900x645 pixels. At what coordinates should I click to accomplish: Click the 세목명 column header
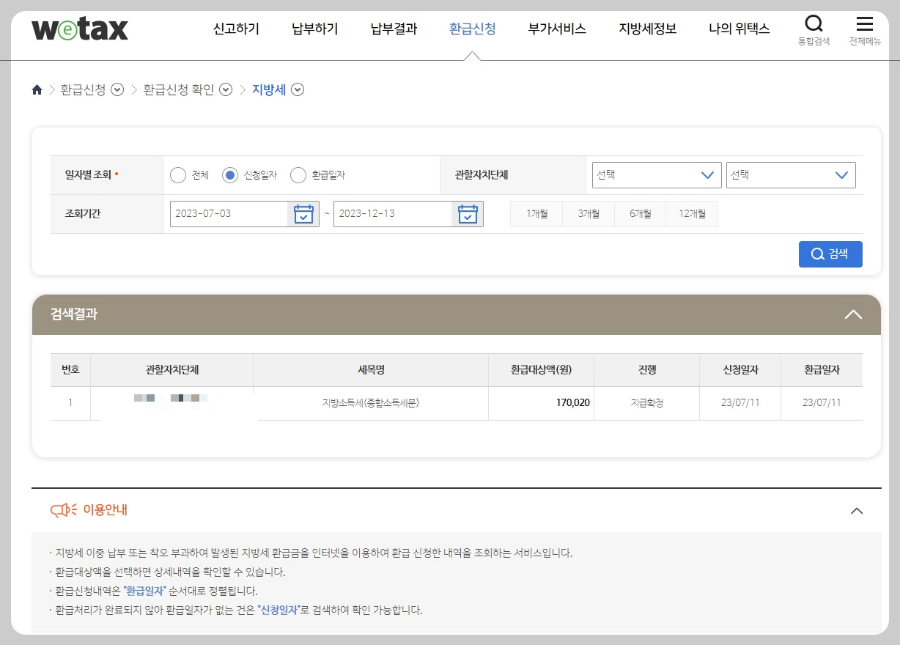[x=371, y=370]
